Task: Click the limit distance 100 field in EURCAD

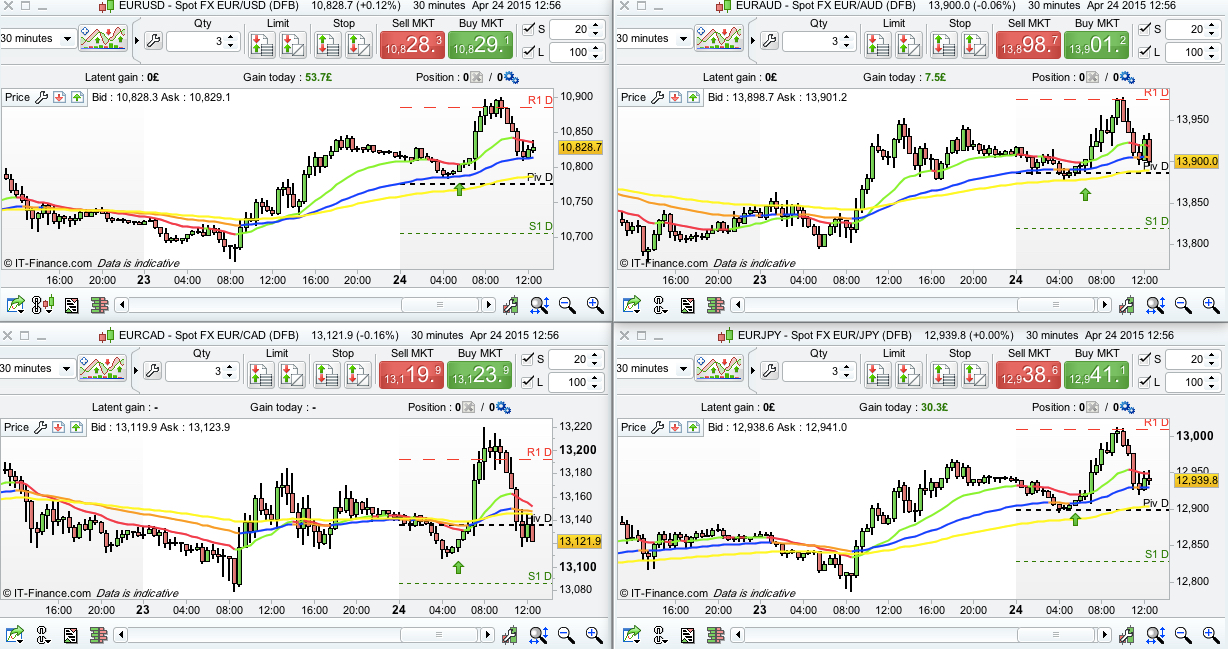Action: pos(575,381)
